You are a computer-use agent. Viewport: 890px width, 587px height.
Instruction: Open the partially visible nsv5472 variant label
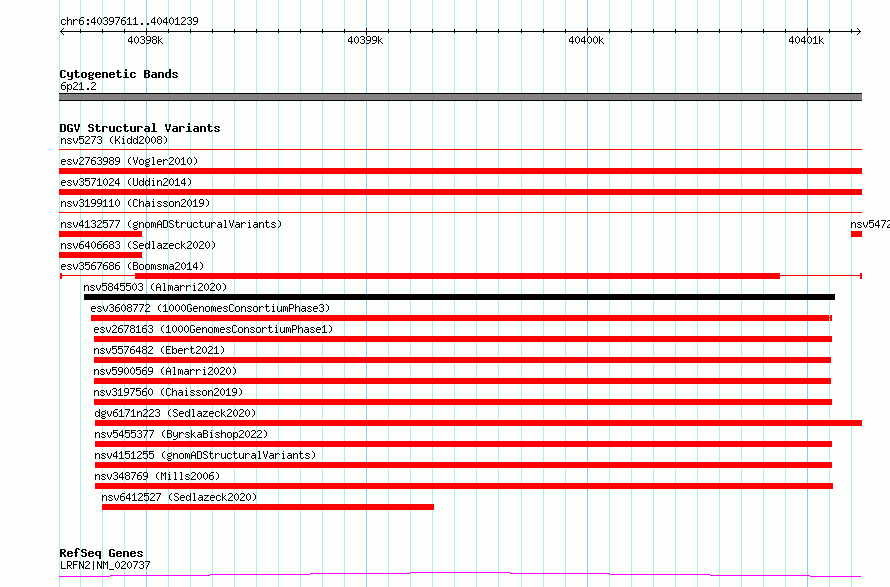click(x=870, y=224)
